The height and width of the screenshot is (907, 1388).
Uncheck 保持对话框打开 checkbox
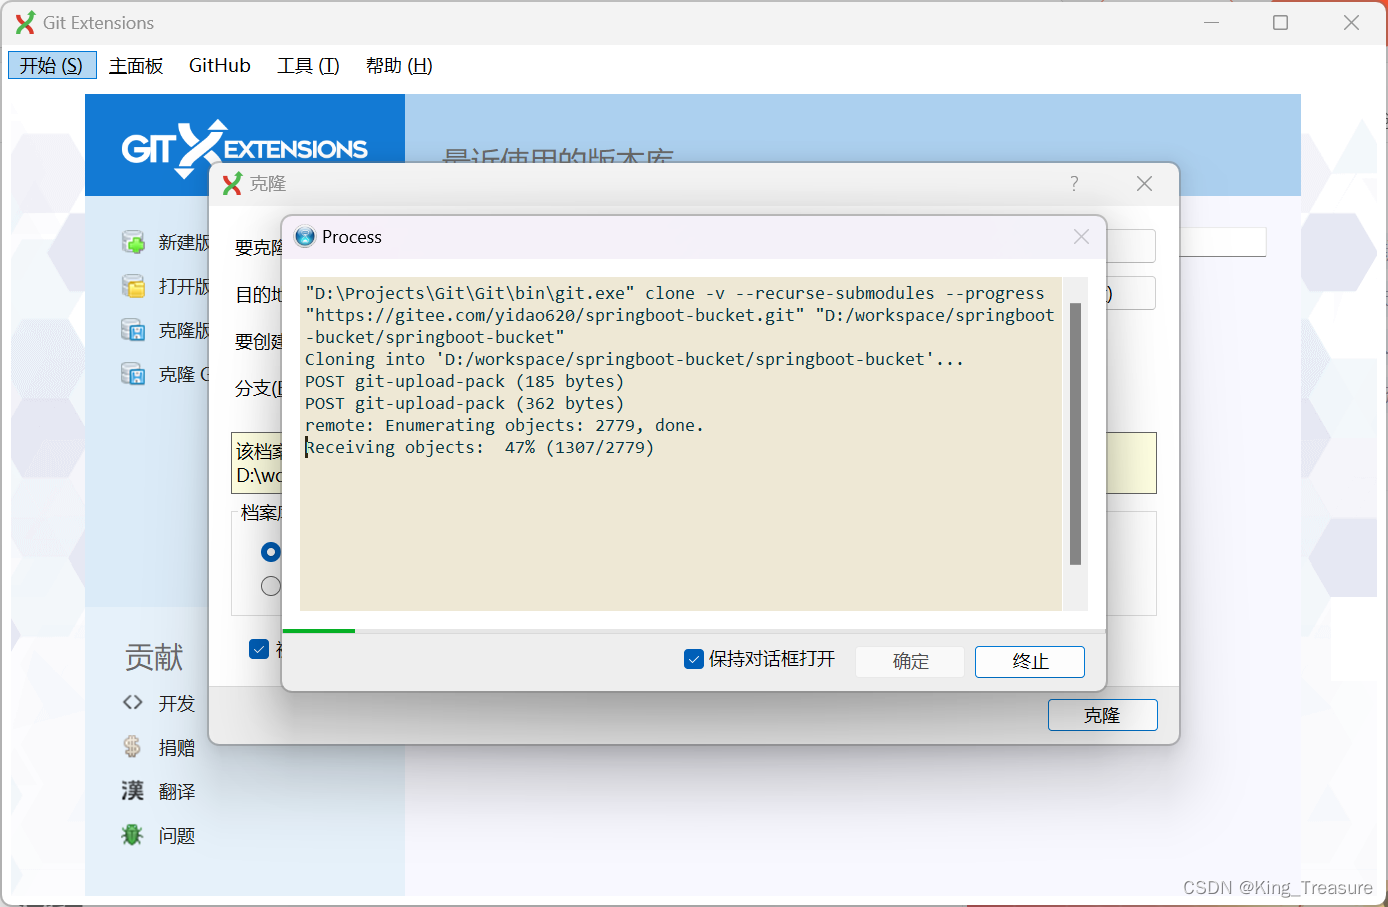694,659
